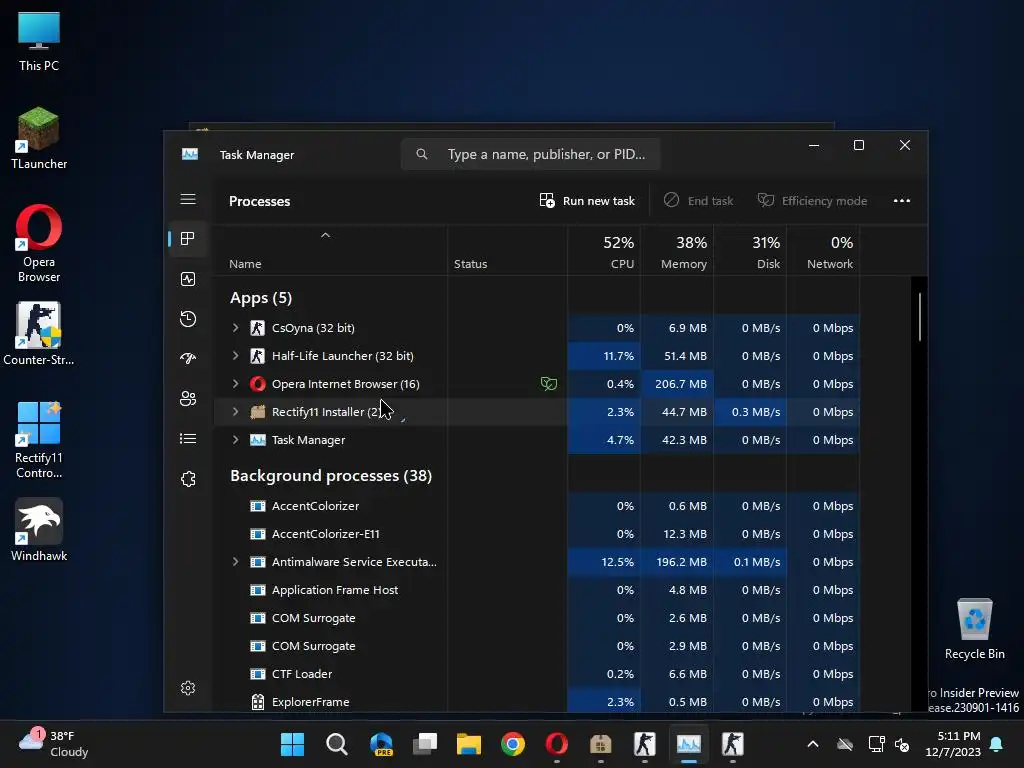Screen dimensions: 1024x768
Task: Click the notification bell in the tray
Action: pyautogui.click(x=997, y=744)
